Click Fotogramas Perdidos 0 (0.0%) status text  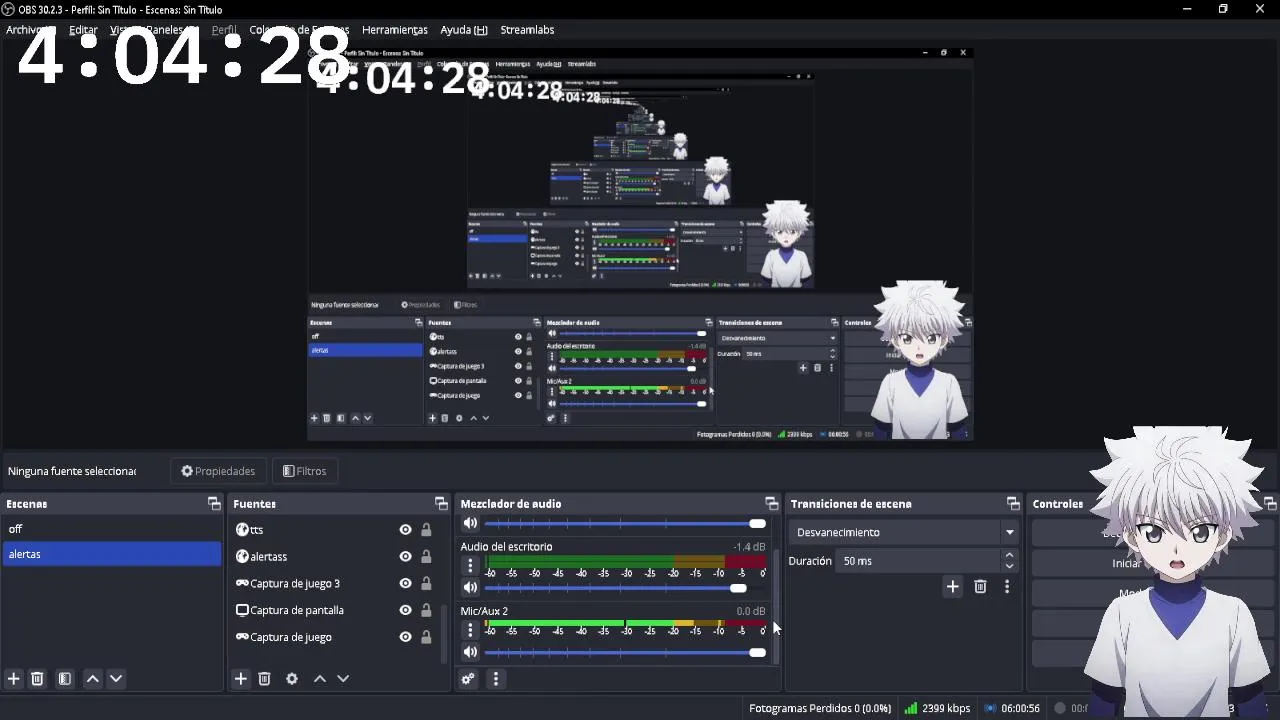820,708
